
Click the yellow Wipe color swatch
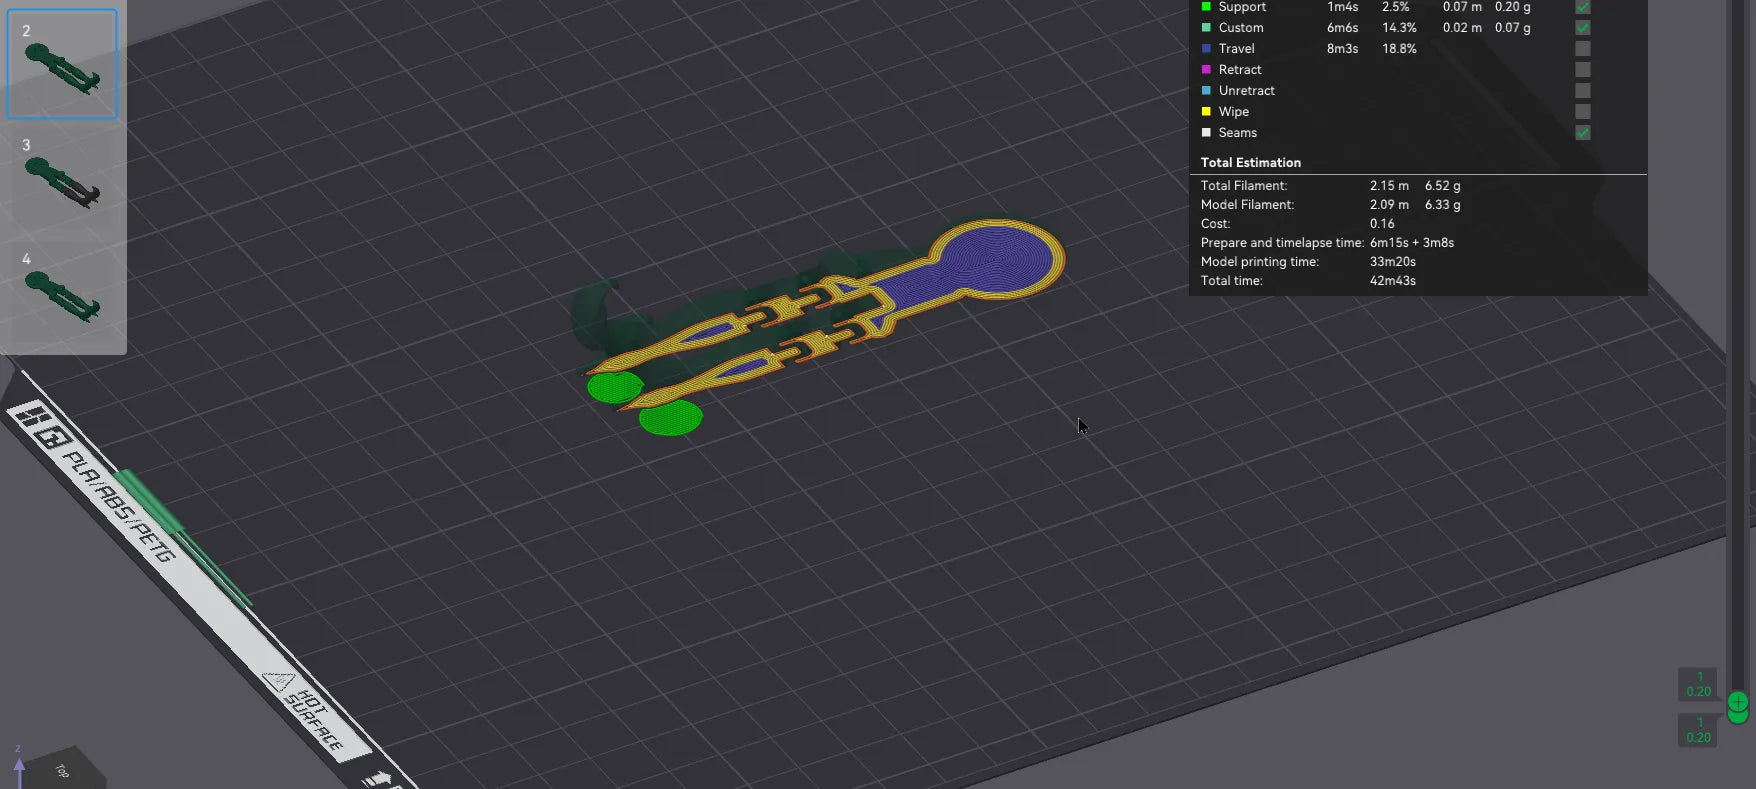tap(1206, 112)
